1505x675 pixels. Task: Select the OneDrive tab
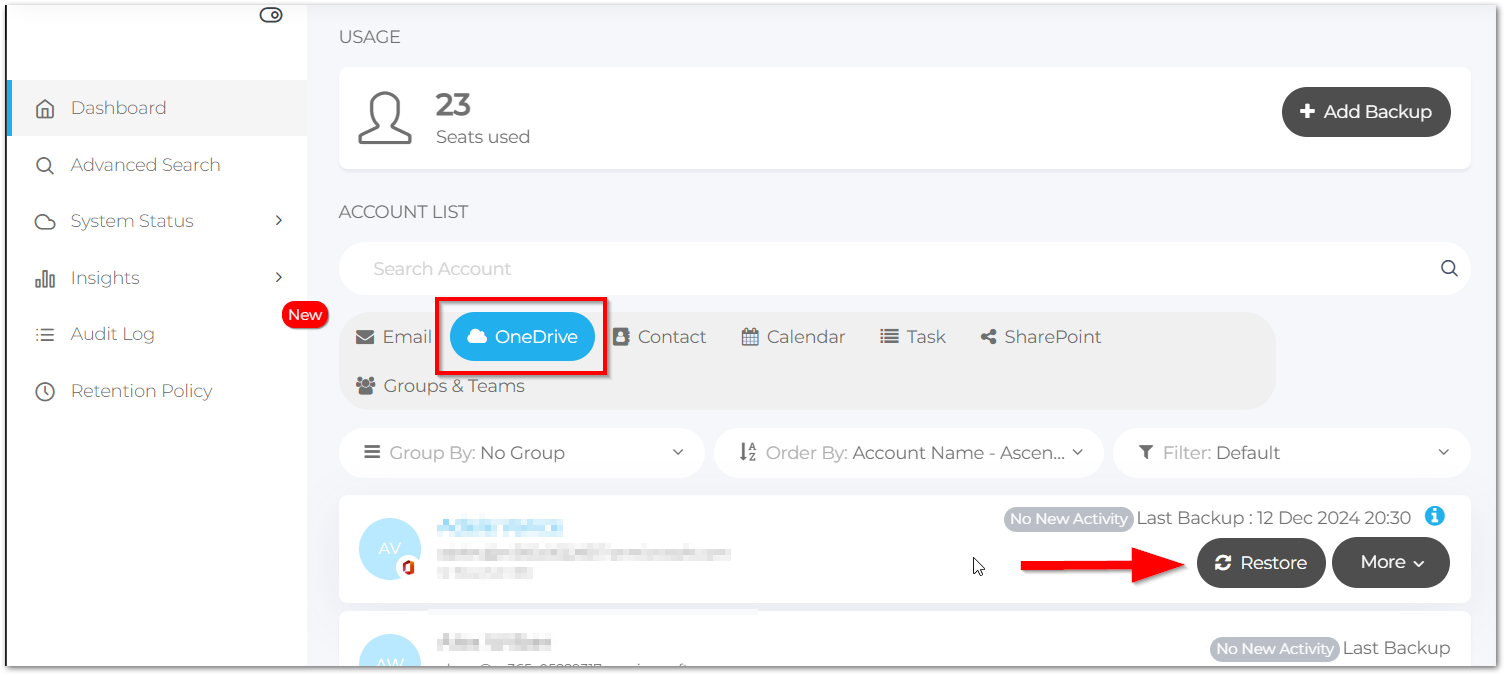[x=522, y=337]
